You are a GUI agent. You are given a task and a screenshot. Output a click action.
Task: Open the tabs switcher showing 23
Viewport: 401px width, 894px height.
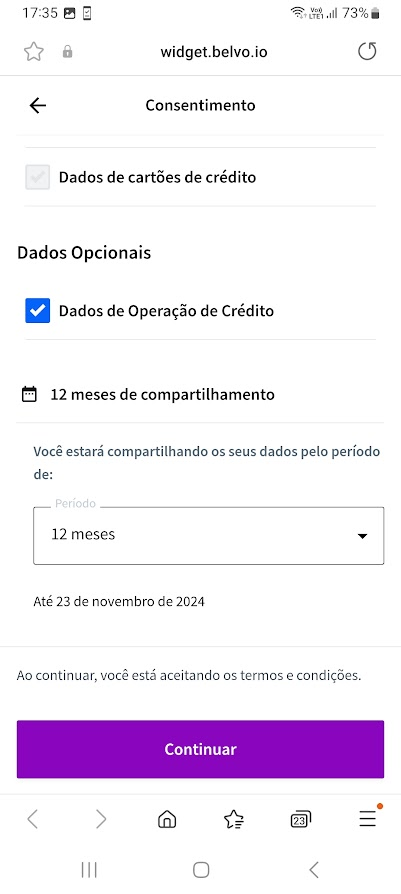(300, 820)
